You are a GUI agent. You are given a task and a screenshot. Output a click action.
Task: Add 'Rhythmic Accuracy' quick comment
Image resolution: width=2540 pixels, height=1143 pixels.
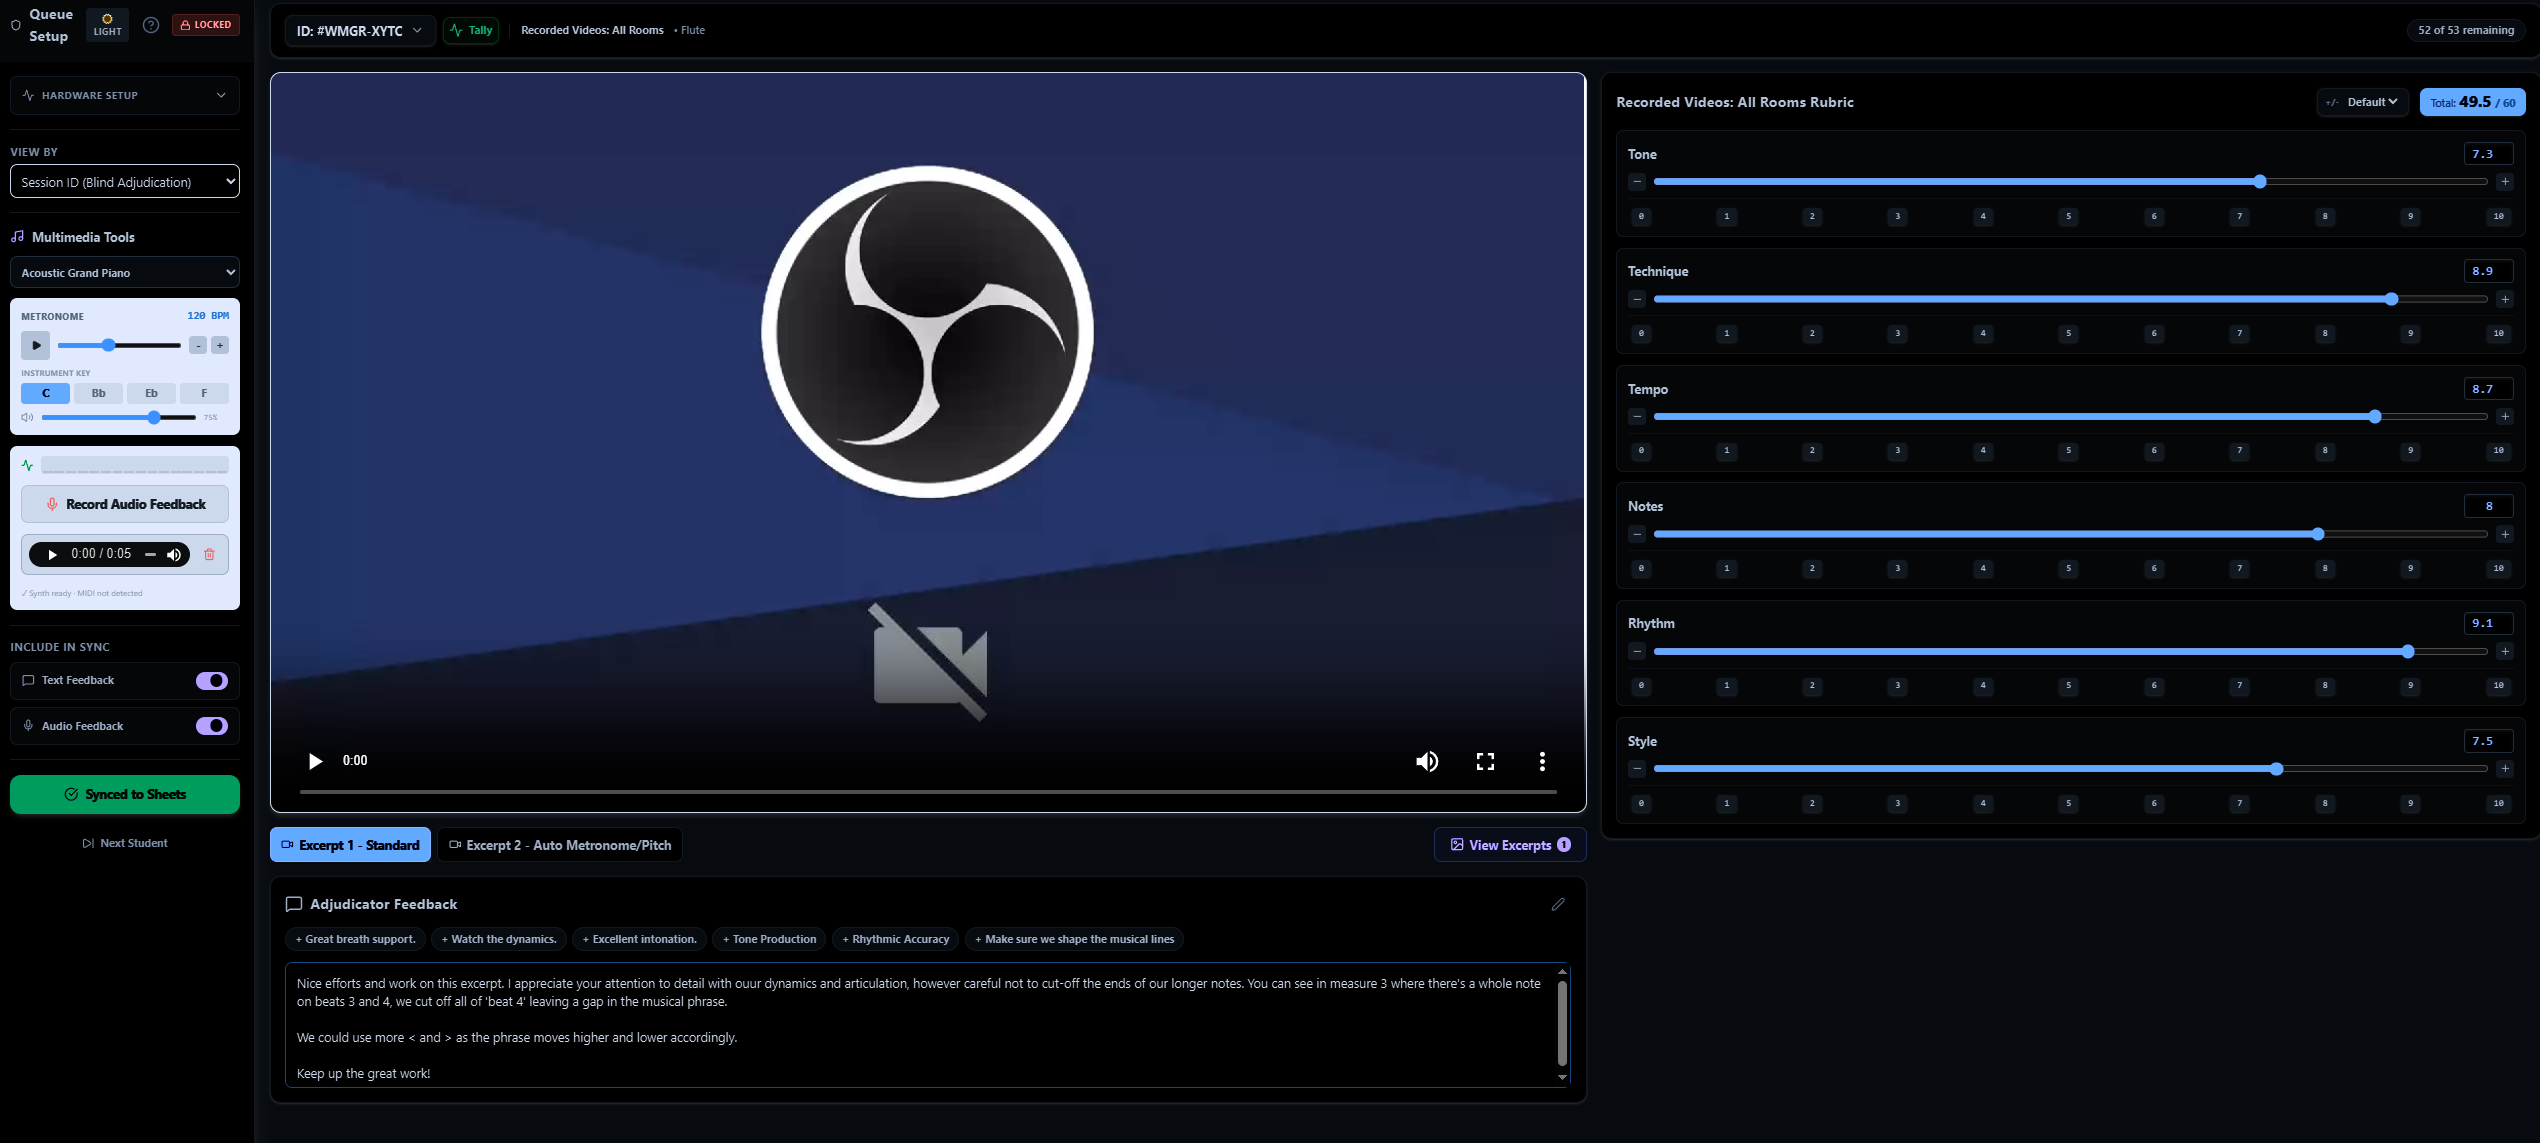click(895, 939)
